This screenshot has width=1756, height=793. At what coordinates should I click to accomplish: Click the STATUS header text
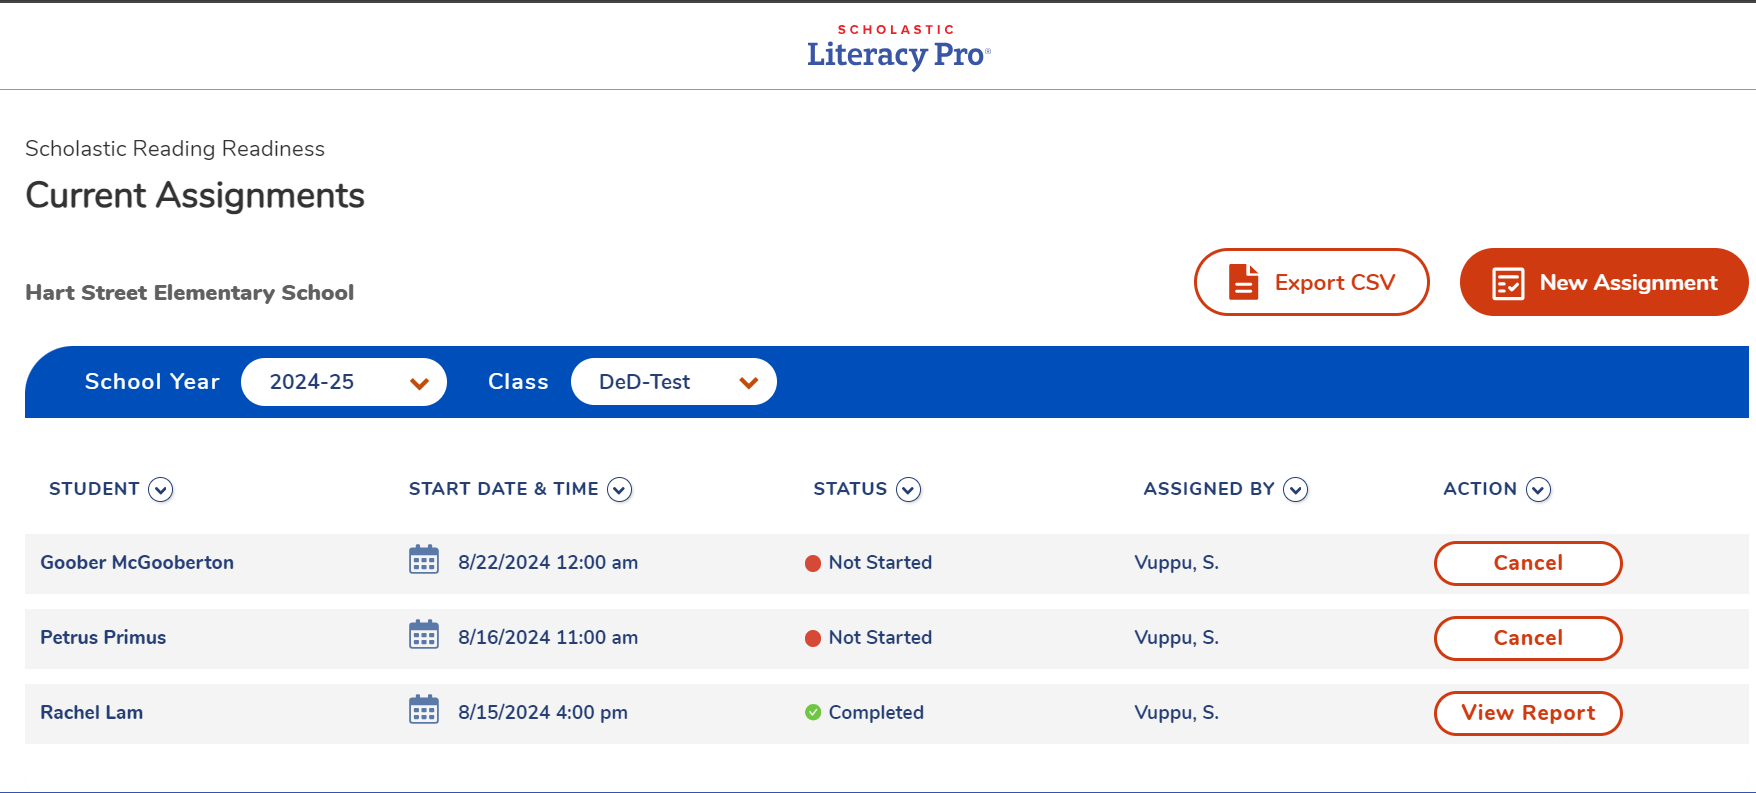pyautogui.click(x=850, y=489)
